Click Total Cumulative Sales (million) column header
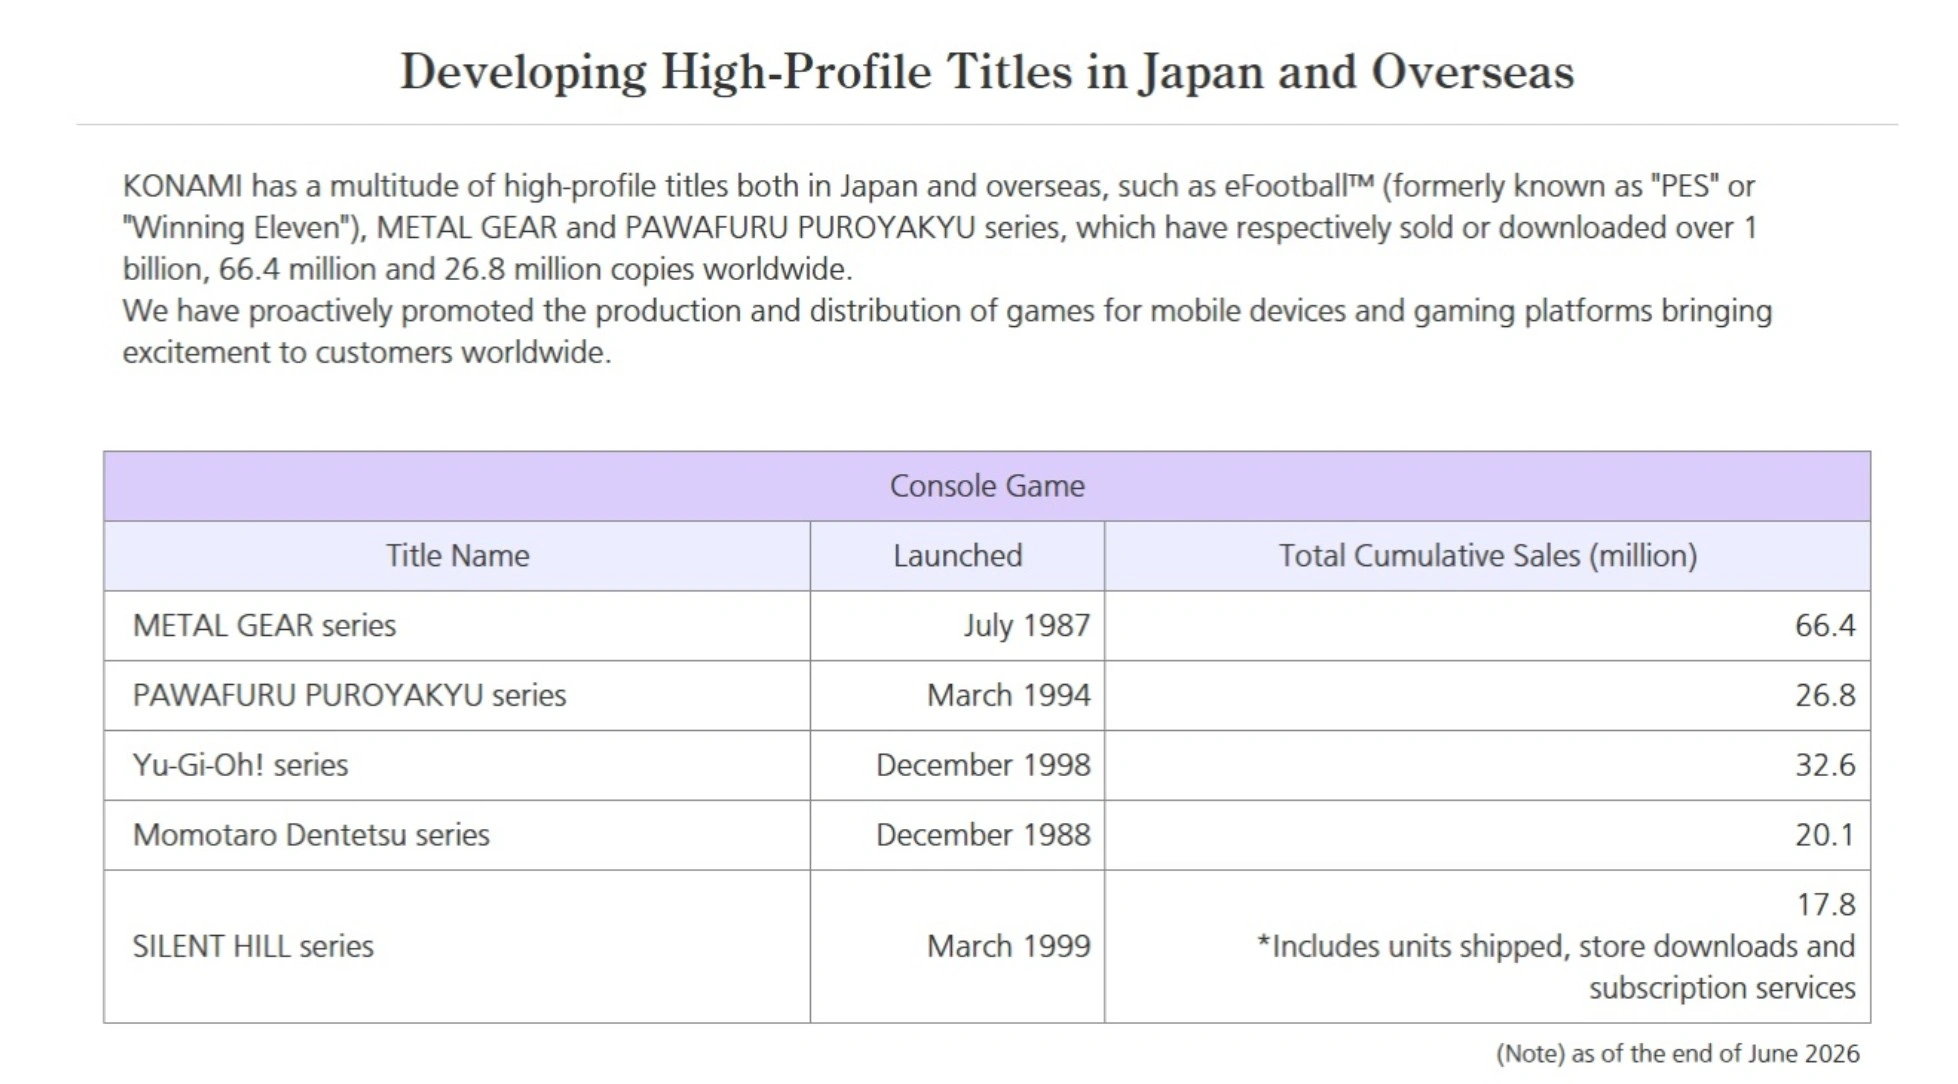 coord(1488,556)
